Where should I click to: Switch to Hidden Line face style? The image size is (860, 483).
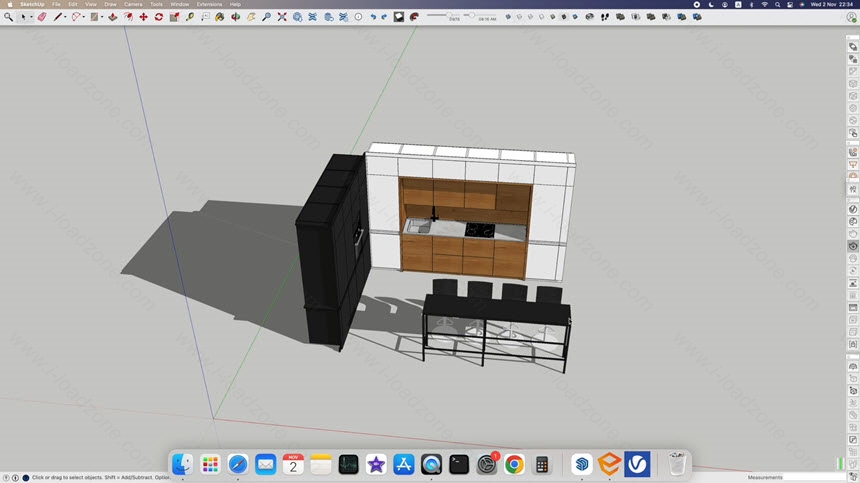coord(541,17)
